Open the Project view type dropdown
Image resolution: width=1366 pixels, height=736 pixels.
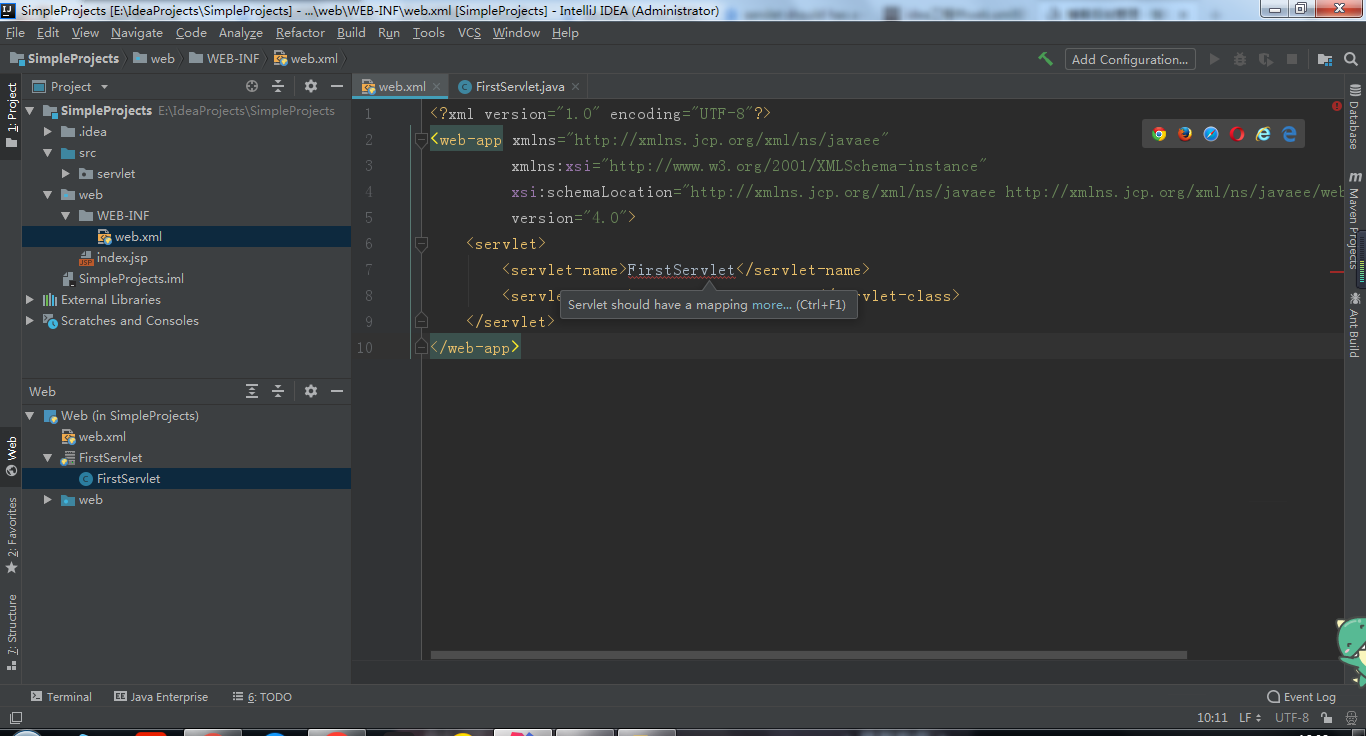70,86
